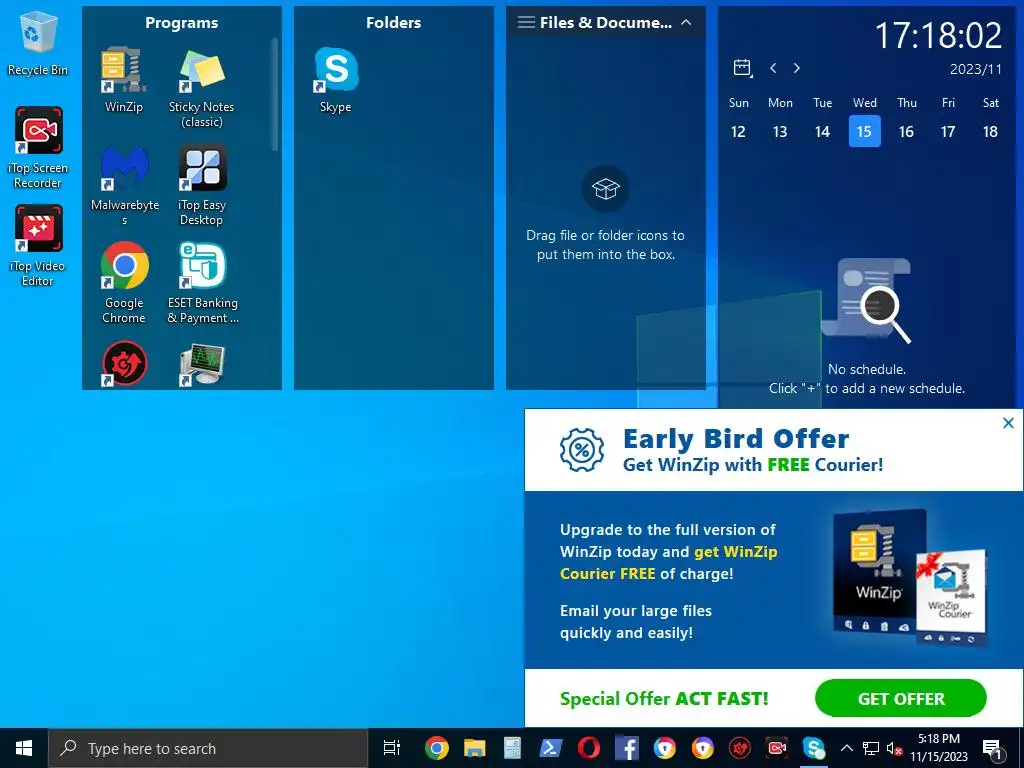This screenshot has height=768, width=1024.
Task: Select highlighted Wednesday 15 in calendar
Action: pos(864,131)
